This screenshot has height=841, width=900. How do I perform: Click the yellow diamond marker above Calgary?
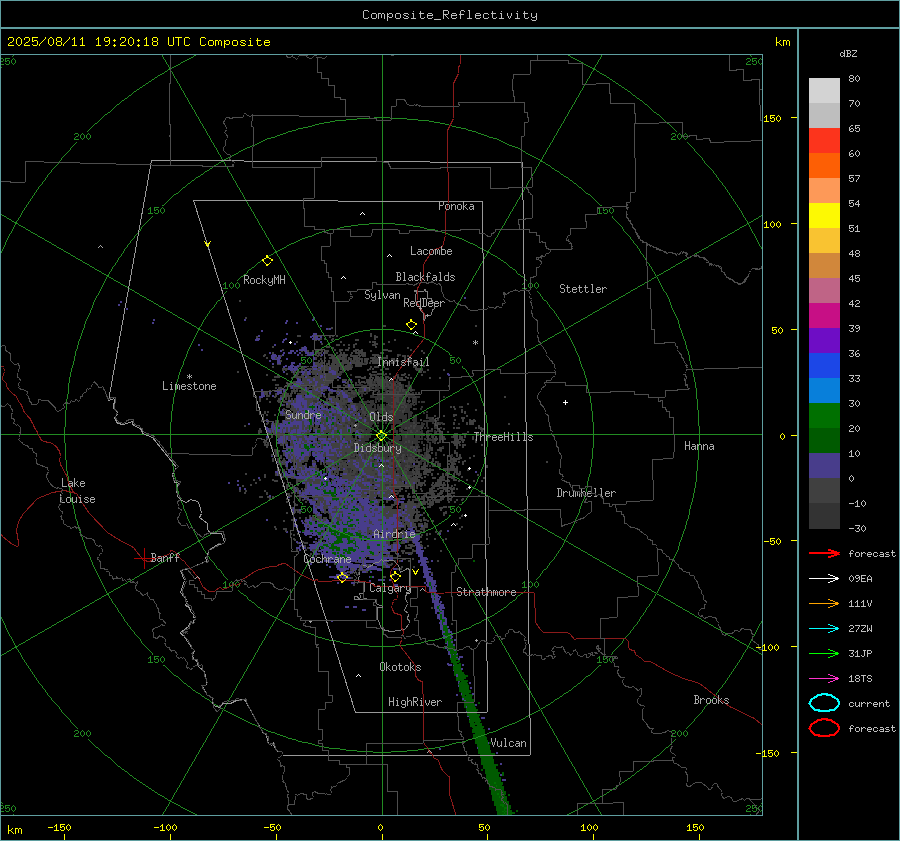pos(395,576)
